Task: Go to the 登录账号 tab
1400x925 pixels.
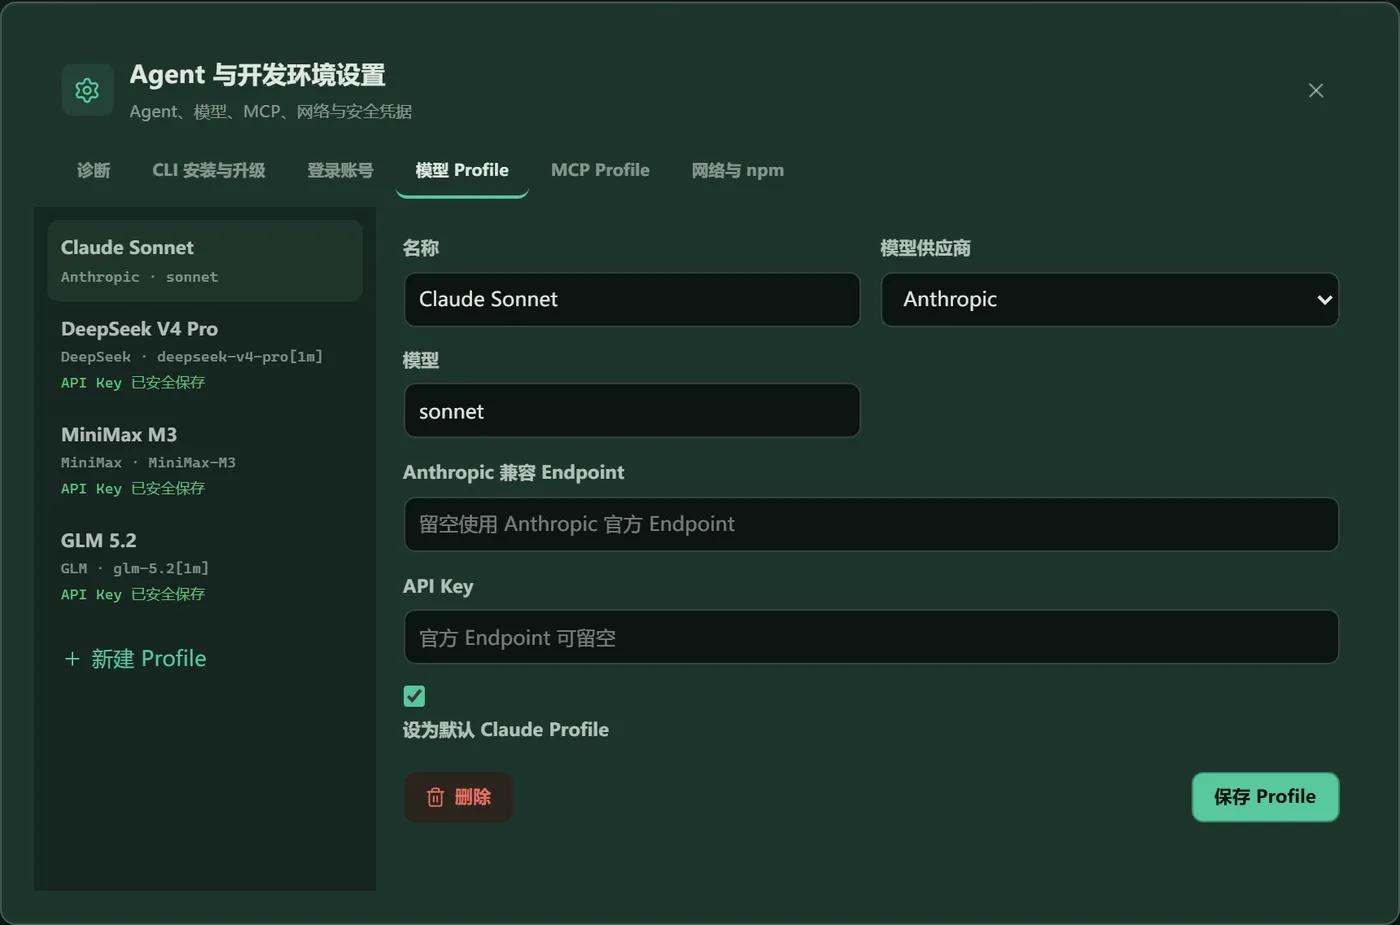Action: point(340,170)
